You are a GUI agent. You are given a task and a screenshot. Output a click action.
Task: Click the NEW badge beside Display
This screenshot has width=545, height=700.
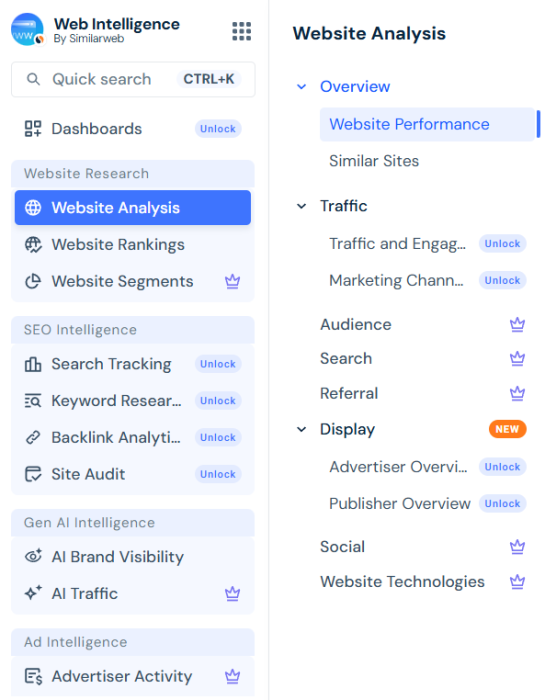[x=508, y=429]
